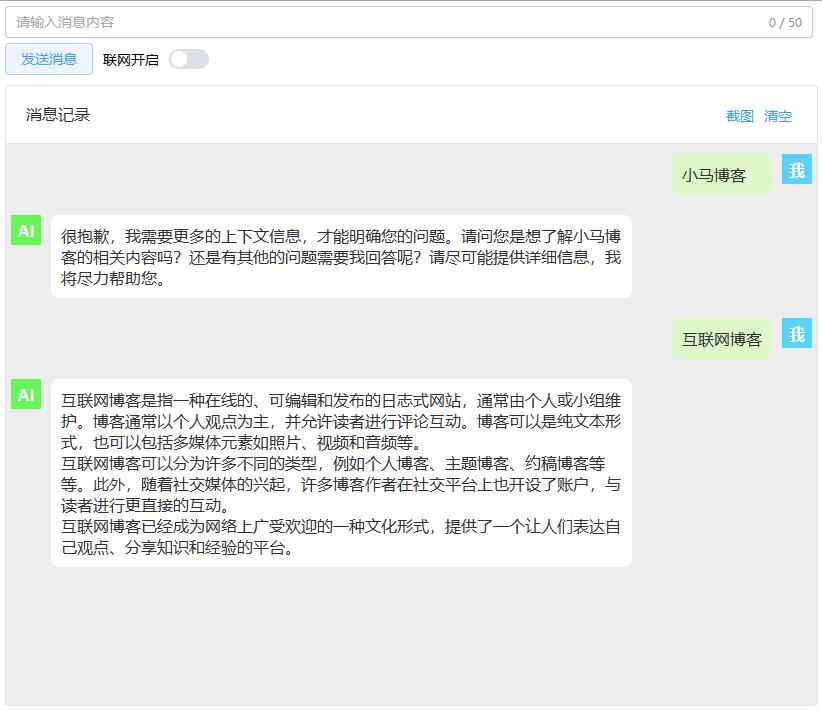822x710 pixels.
Task: Click the 请输入消息内容 placeholder text
Action: coord(65,22)
